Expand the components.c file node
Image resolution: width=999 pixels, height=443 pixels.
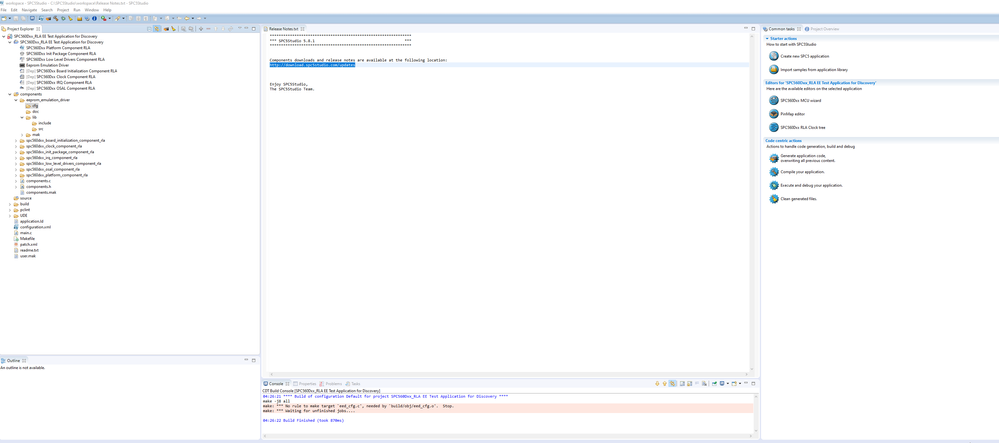click(x=16, y=181)
